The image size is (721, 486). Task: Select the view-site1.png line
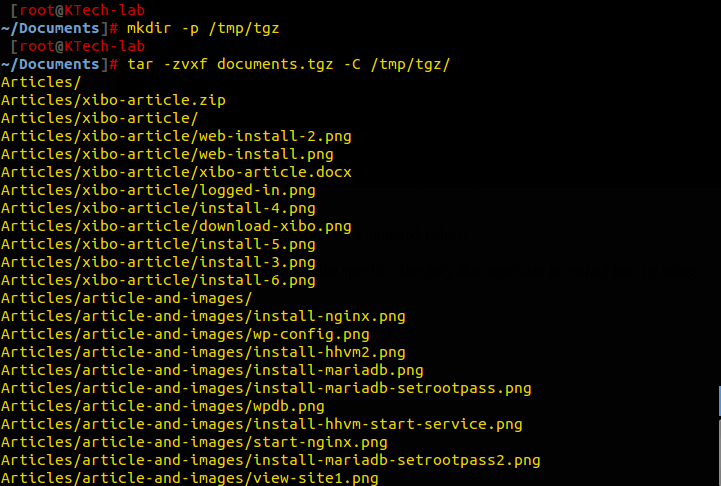(189, 478)
